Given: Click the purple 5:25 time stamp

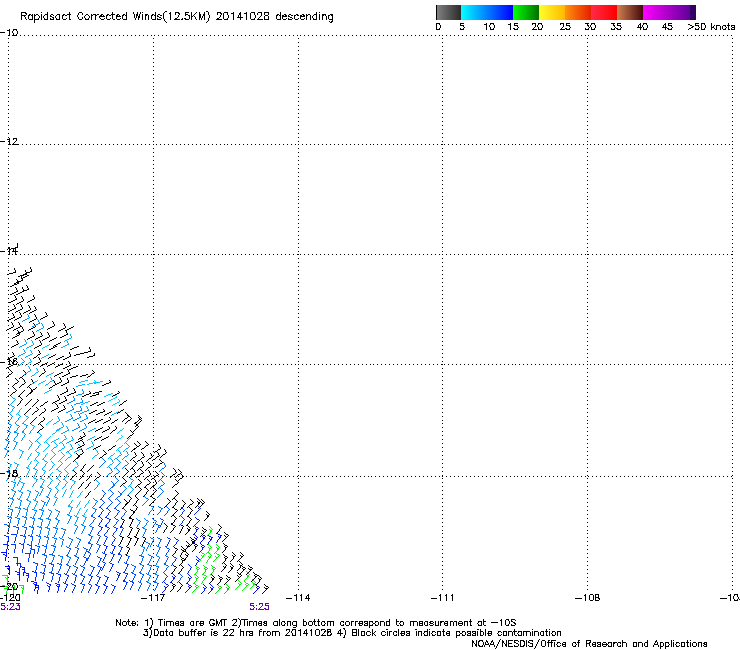Looking at the screenshot, I should click(260, 607).
